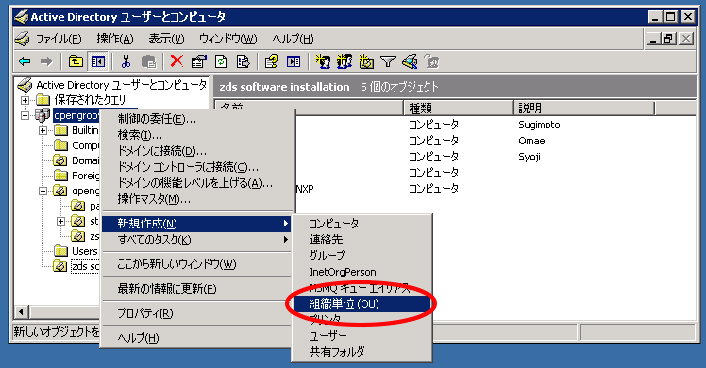This screenshot has width=706, height=368.
Task: Choose ここから新しいウィンドウ(W)
Action: 198,264
